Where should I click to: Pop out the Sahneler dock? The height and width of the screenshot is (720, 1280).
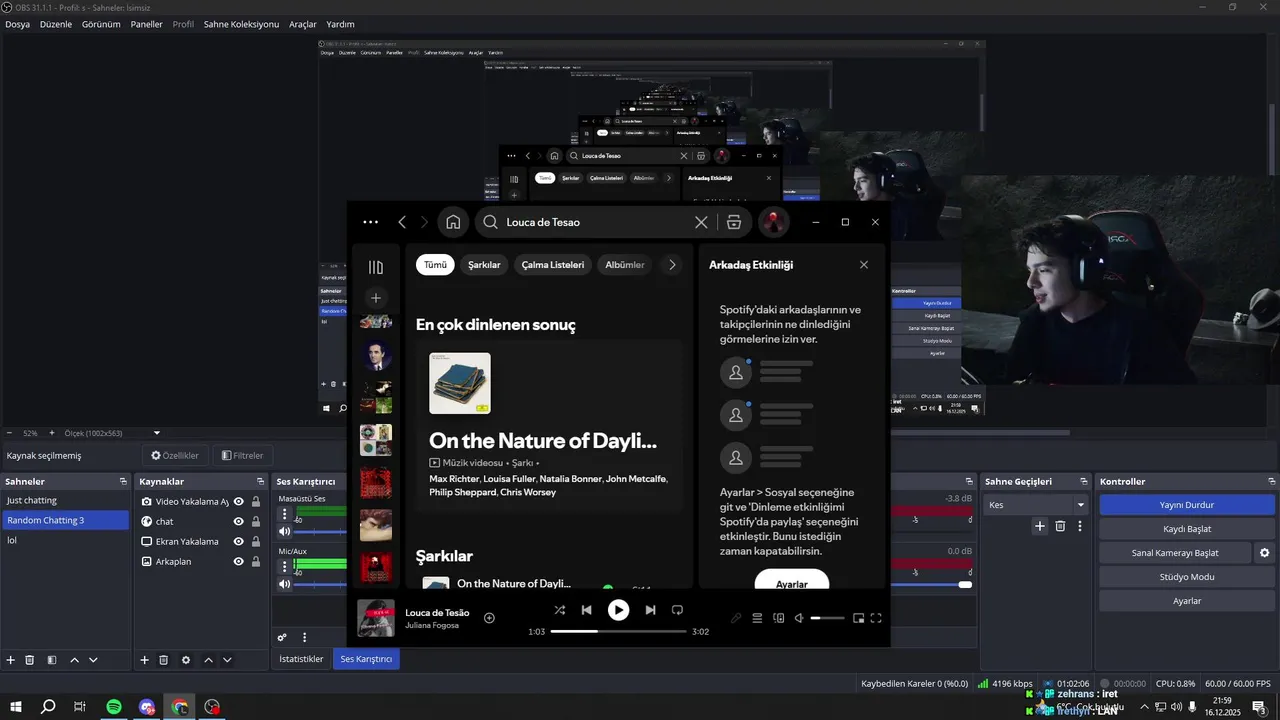tap(123, 482)
